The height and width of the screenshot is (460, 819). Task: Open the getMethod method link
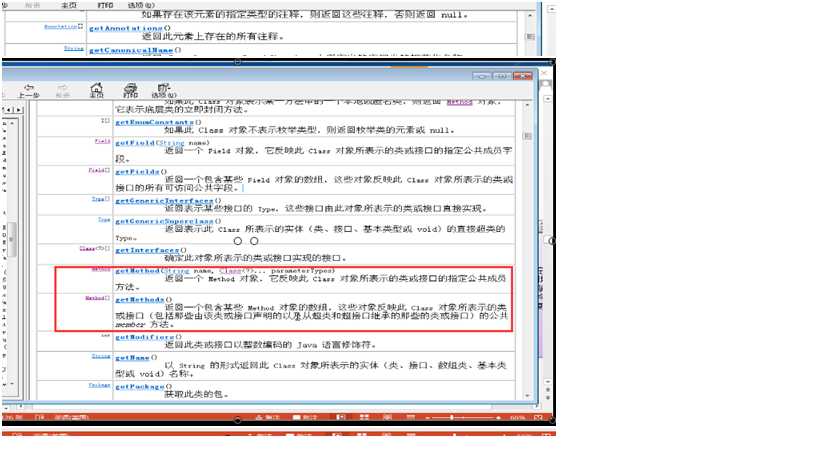(137, 271)
